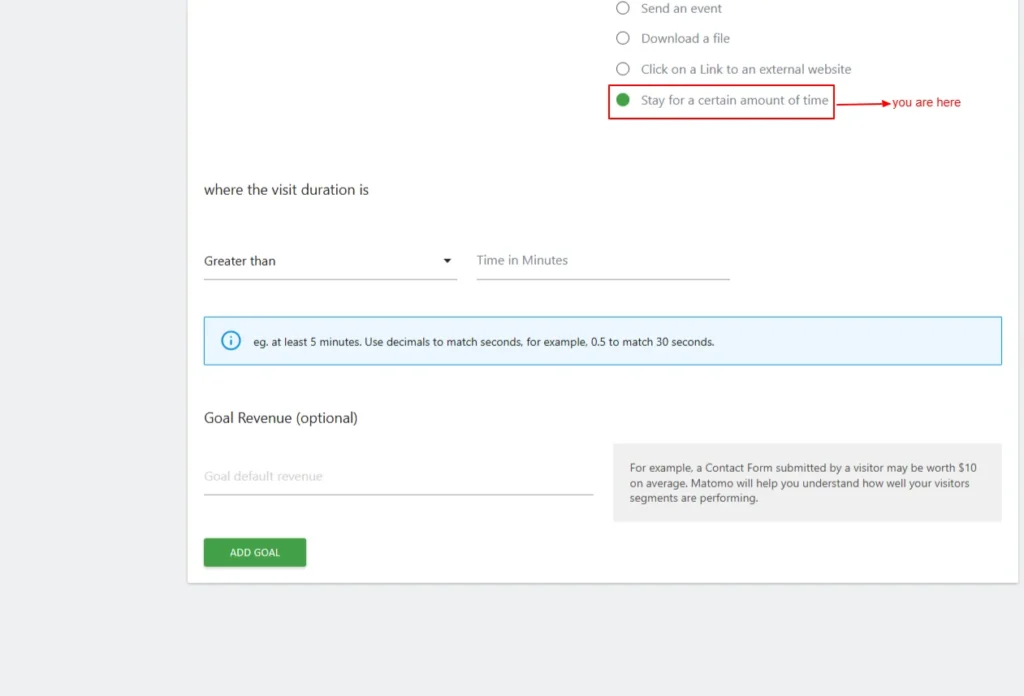Click the dropdown arrow beside "Greater than"
This screenshot has height=696, width=1024.
point(447,261)
